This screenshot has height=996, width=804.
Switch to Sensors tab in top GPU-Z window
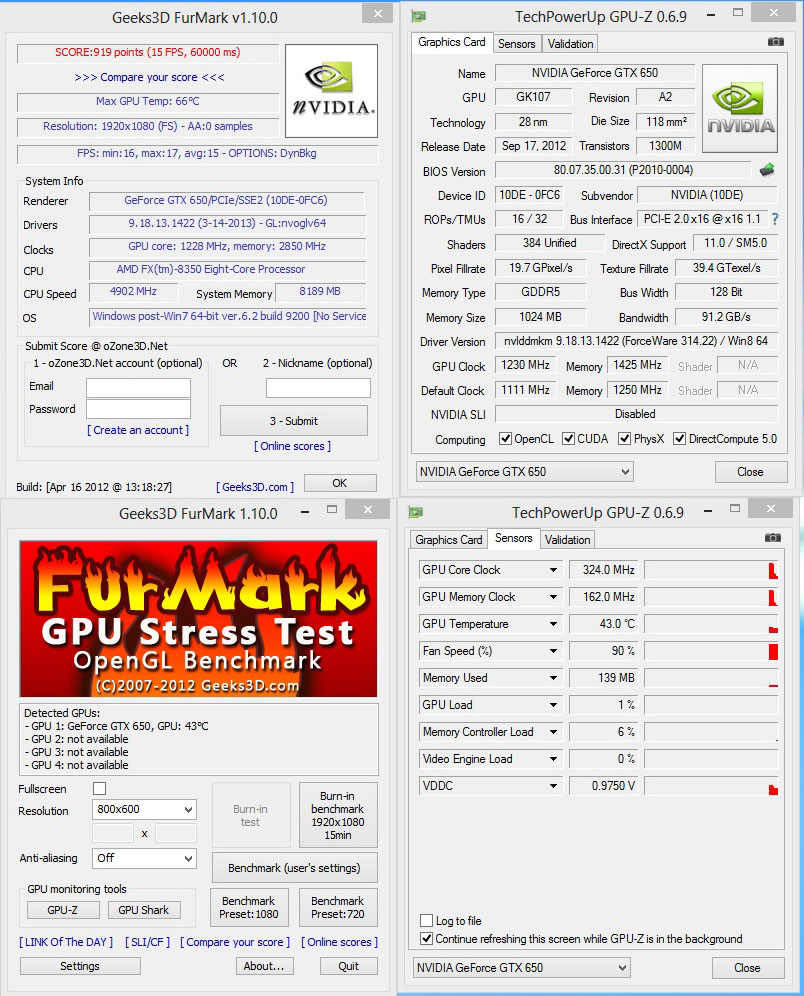pyautogui.click(x=516, y=44)
